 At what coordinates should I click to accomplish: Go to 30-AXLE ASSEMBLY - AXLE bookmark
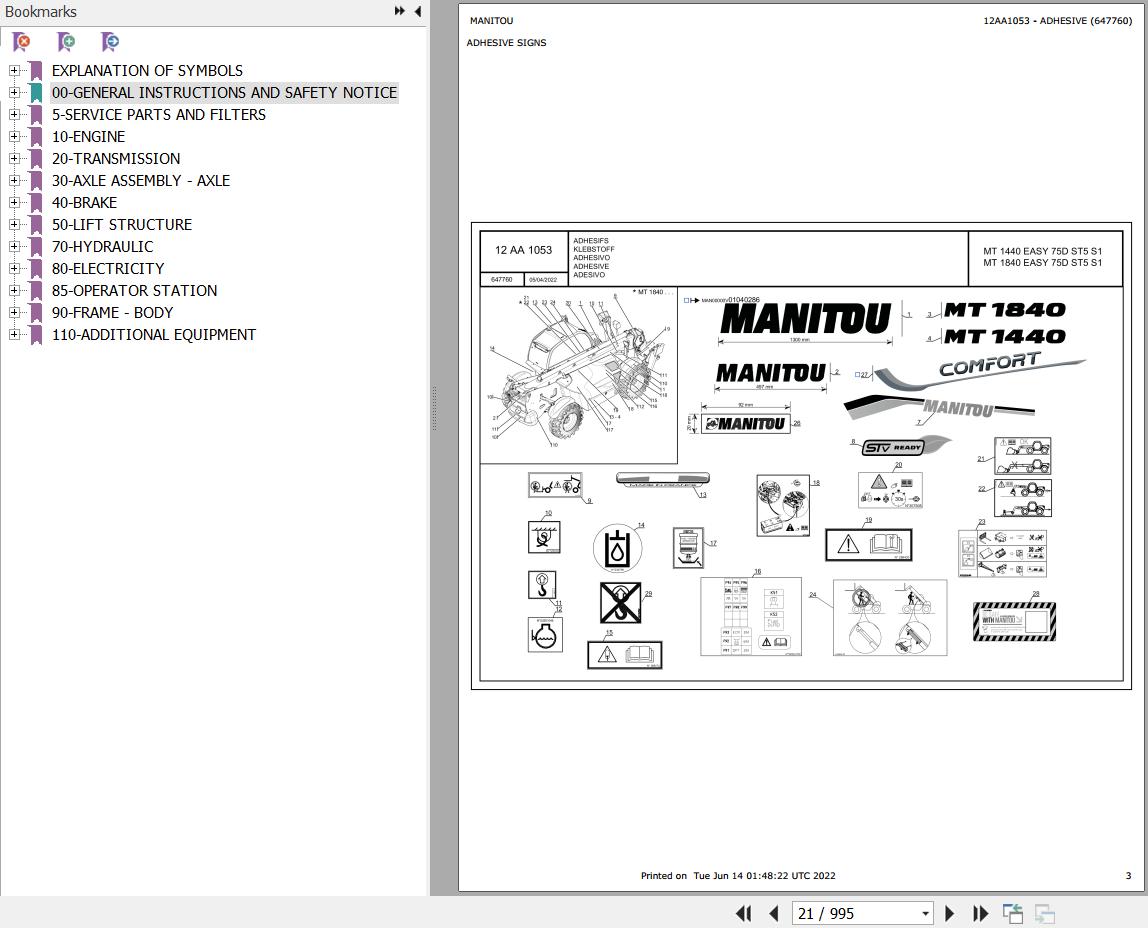[x=141, y=181]
